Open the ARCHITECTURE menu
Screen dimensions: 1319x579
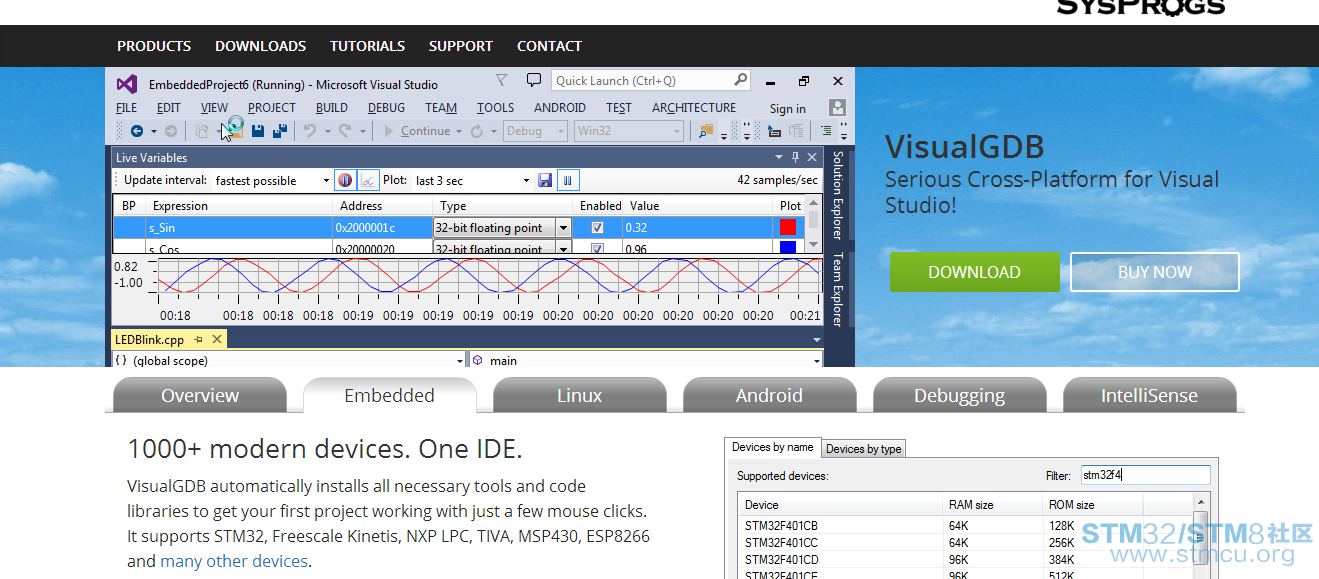click(x=694, y=108)
